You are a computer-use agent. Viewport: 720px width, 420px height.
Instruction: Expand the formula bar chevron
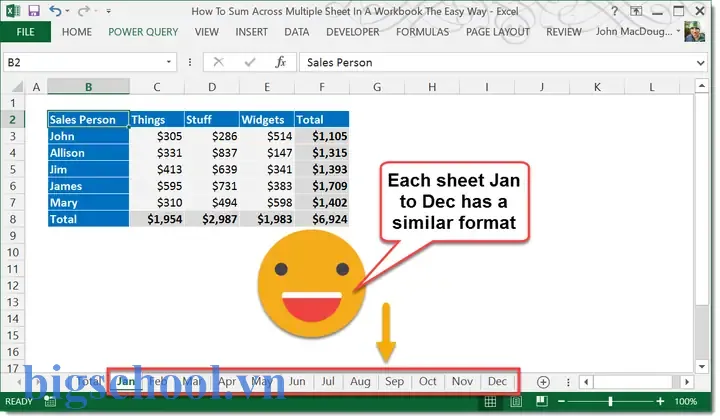701,62
